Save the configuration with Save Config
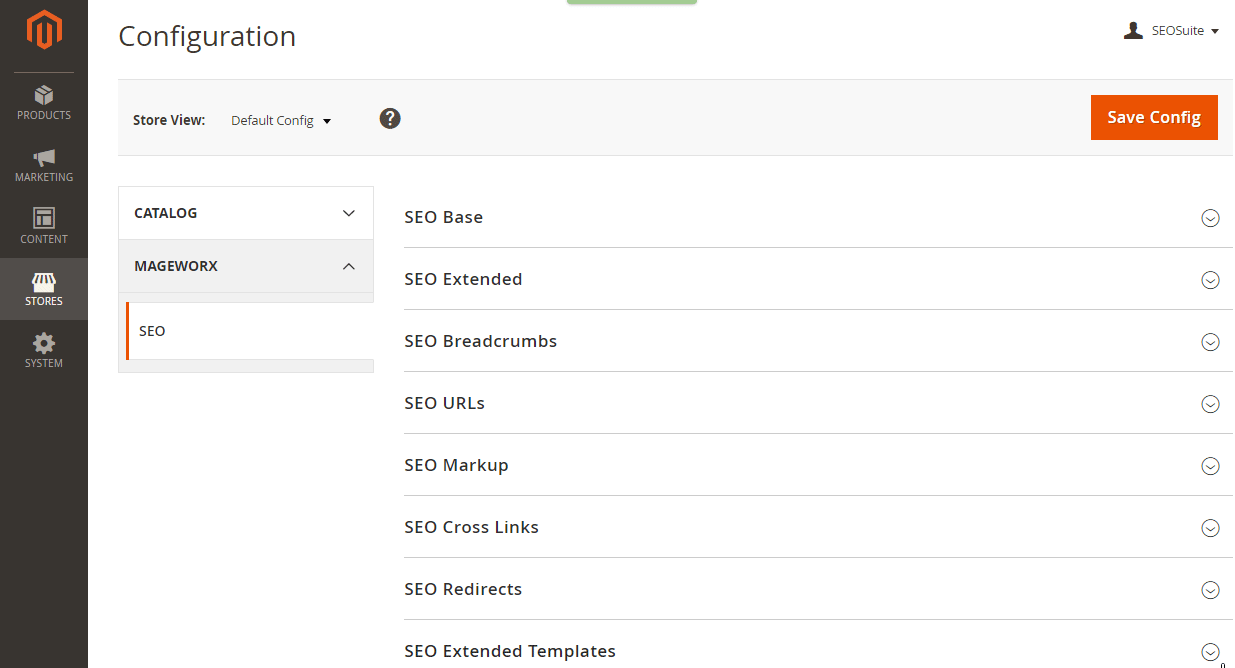This screenshot has height=668, width=1235. point(1154,117)
